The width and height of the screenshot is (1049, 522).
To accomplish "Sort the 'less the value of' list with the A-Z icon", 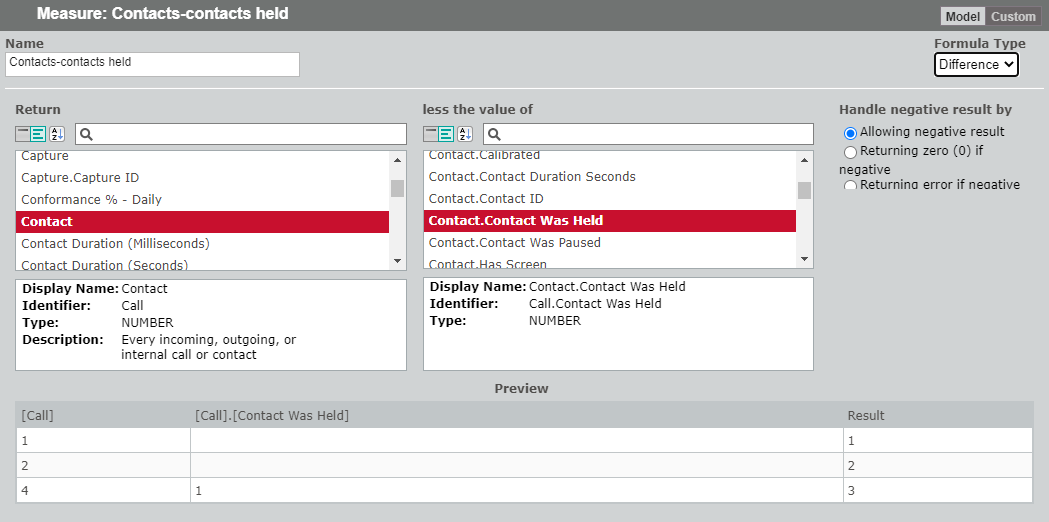I will click(465, 134).
